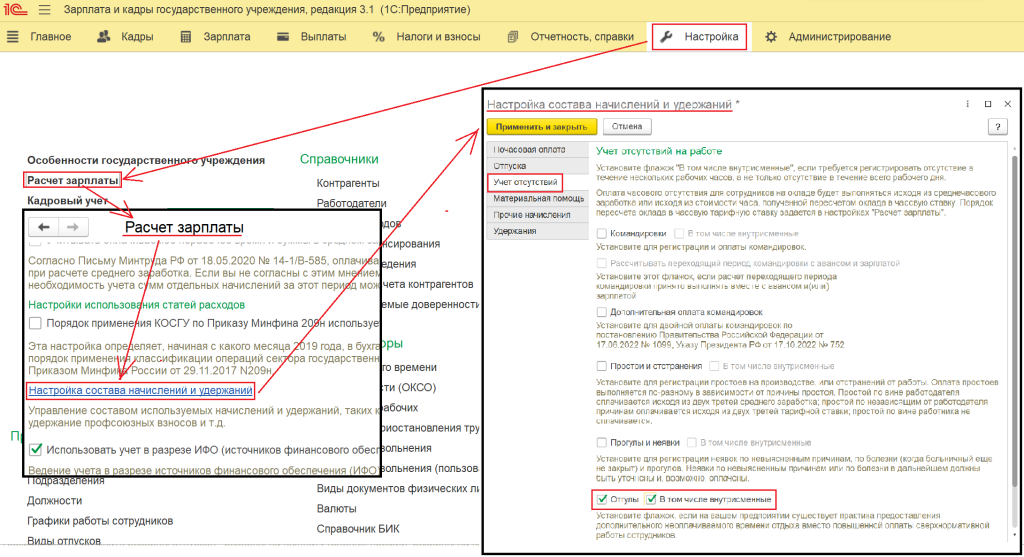Uncheck В том числе внутрисменные next to Отгулы
Viewport: 1024px width, 557px height.
point(651,500)
